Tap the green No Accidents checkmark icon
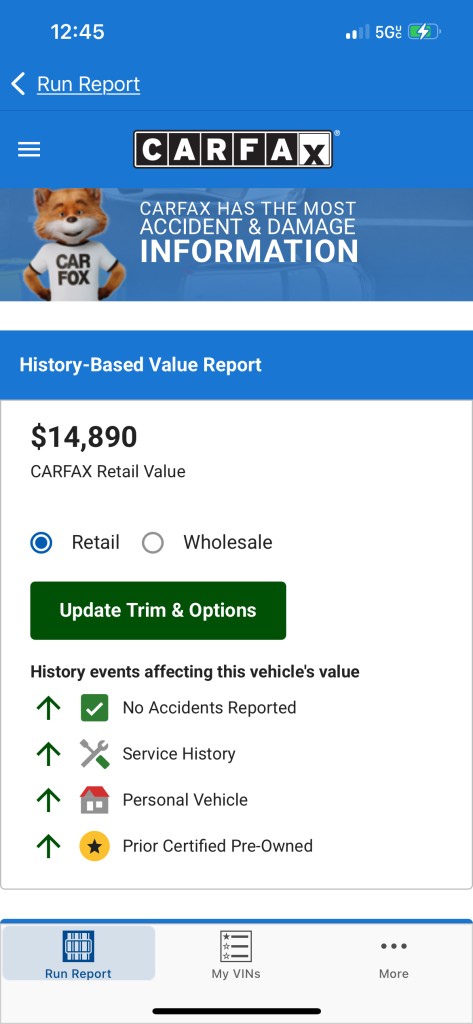Screen dimensions: 473x1024 pyautogui.click(x=95, y=708)
